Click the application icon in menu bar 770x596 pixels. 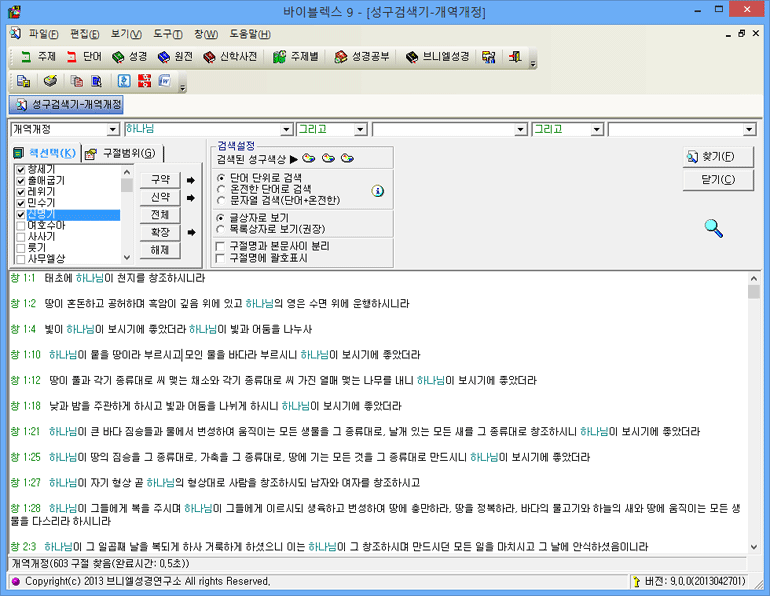tap(15, 33)
